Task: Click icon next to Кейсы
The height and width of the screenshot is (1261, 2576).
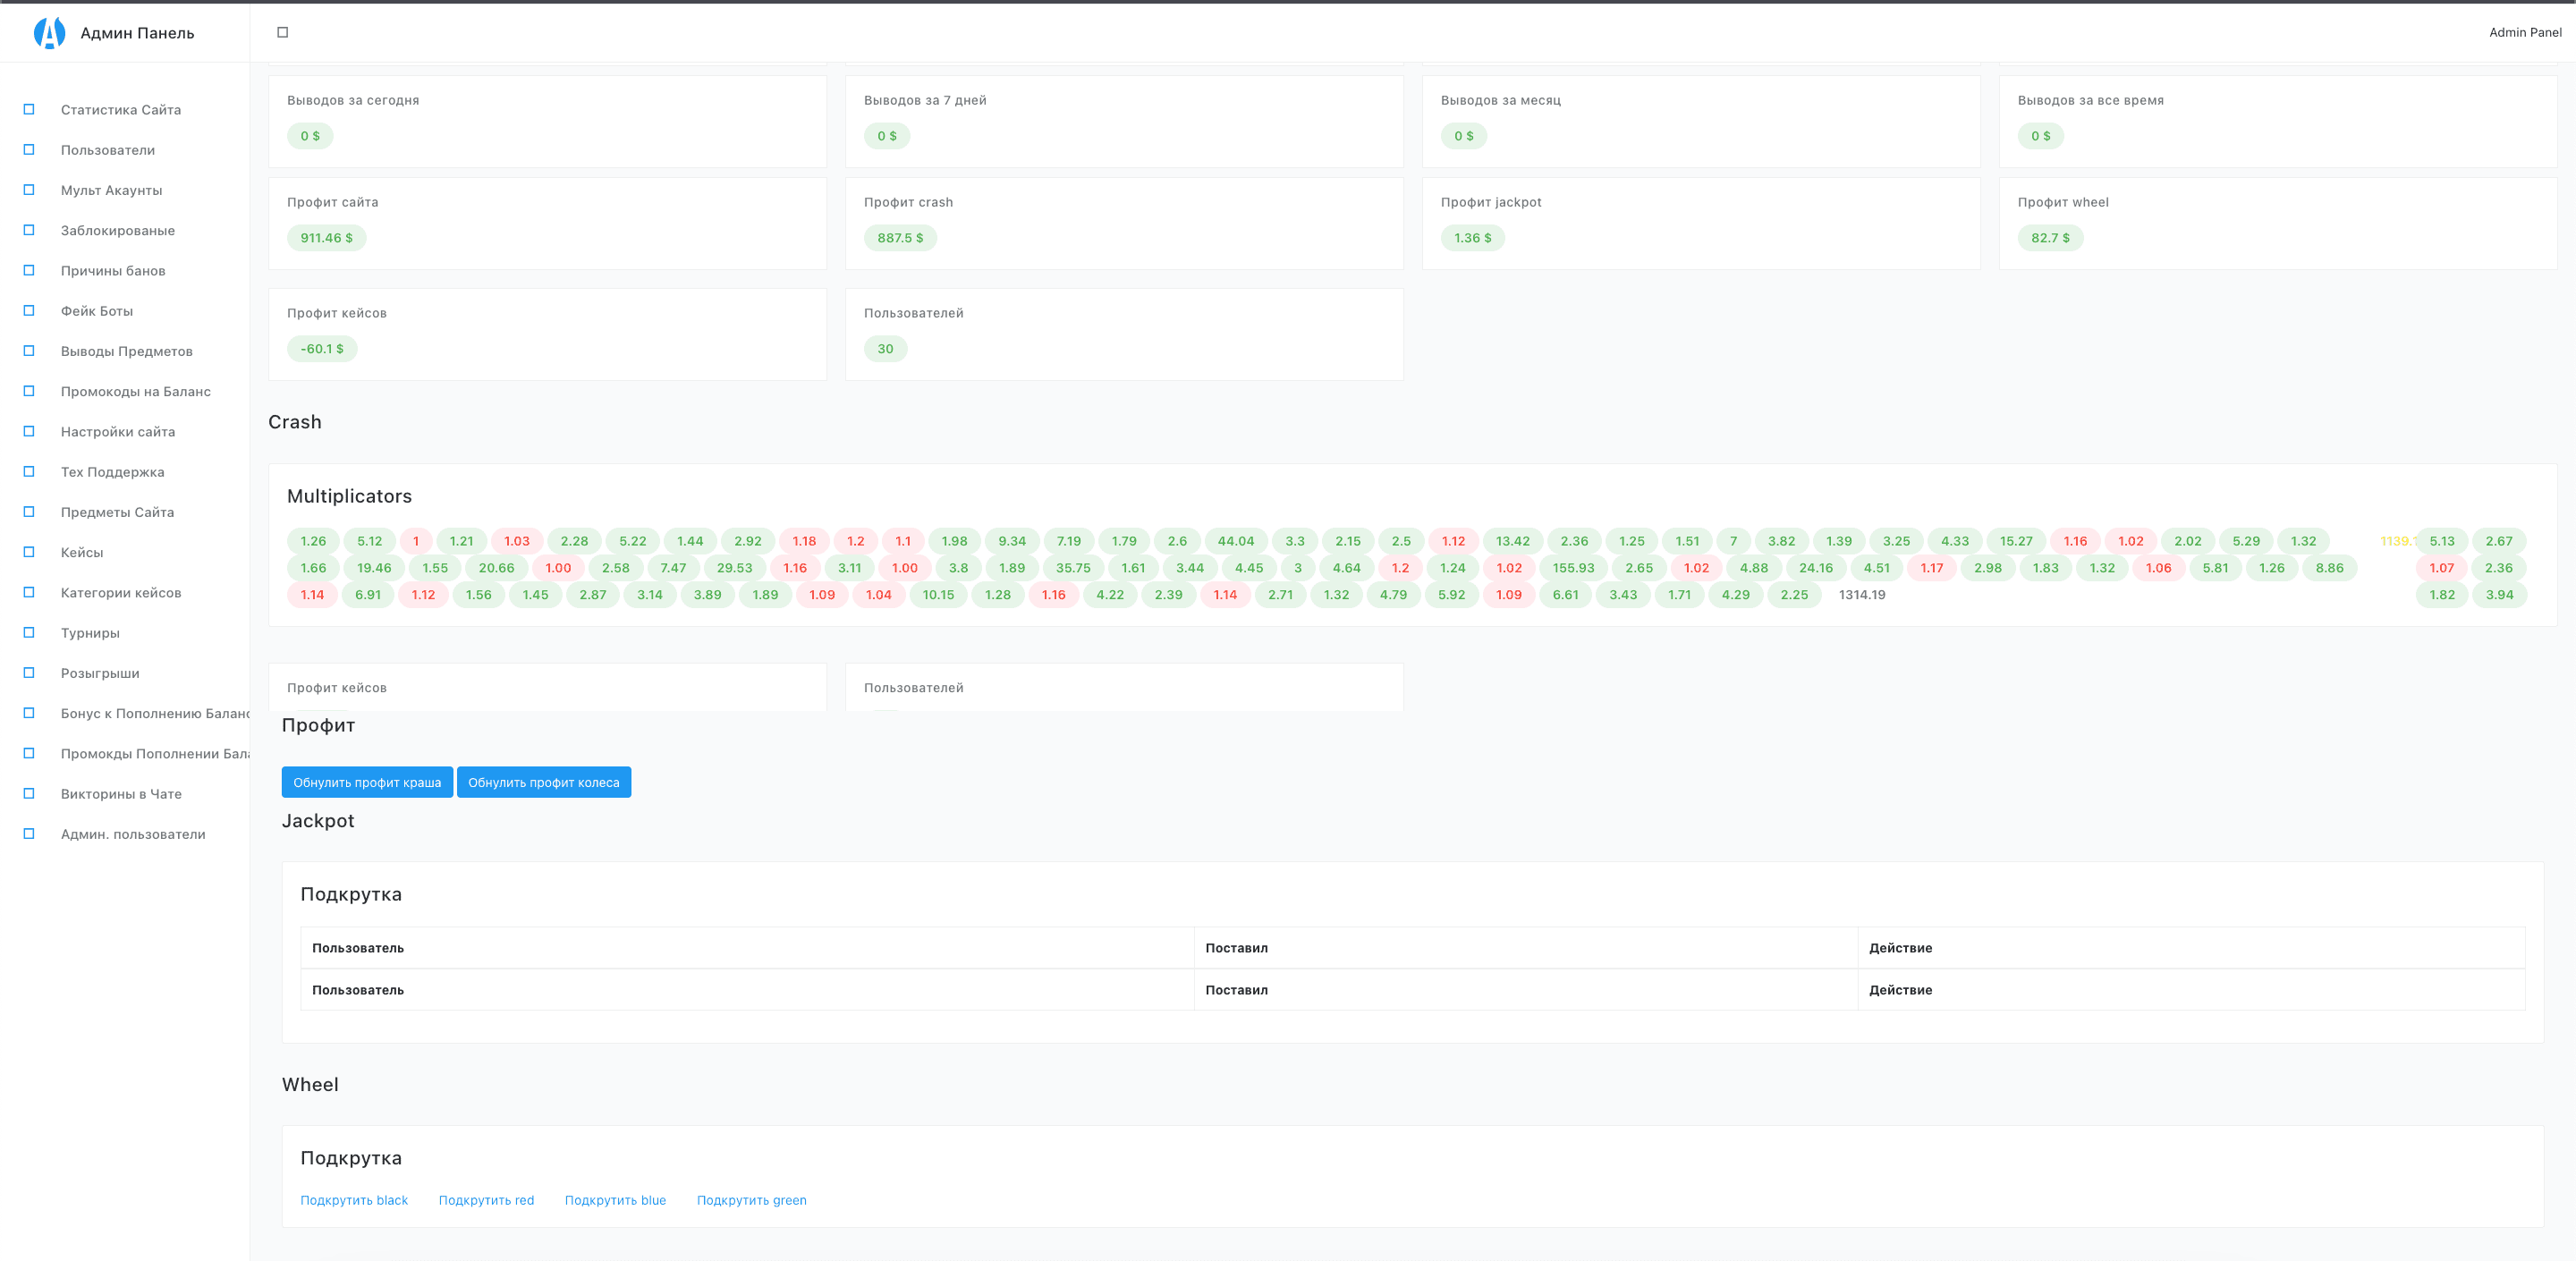Action: (29, 552)
